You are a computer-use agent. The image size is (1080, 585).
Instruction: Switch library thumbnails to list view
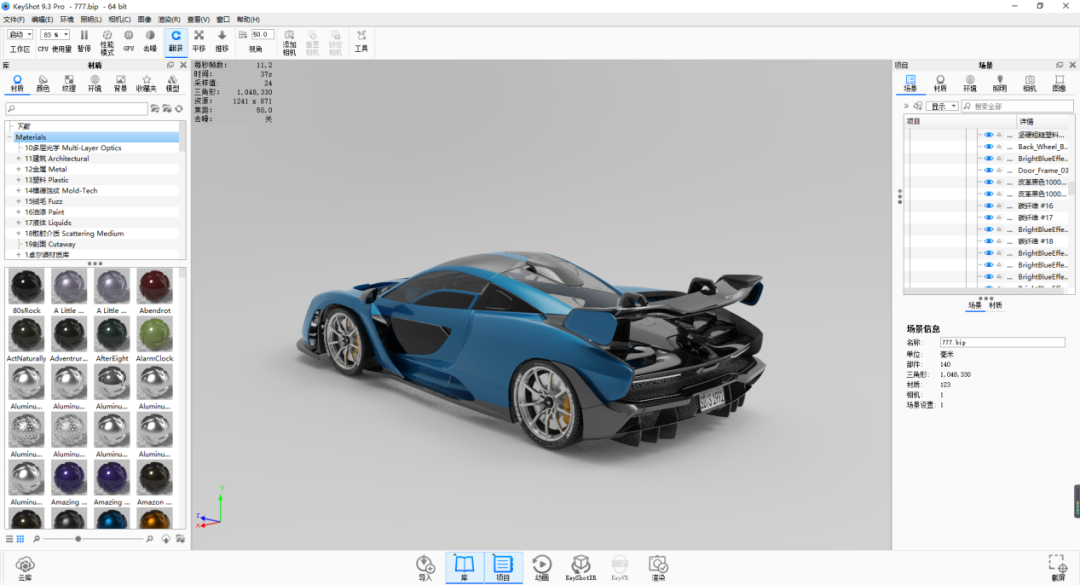(x=10, y=539)
